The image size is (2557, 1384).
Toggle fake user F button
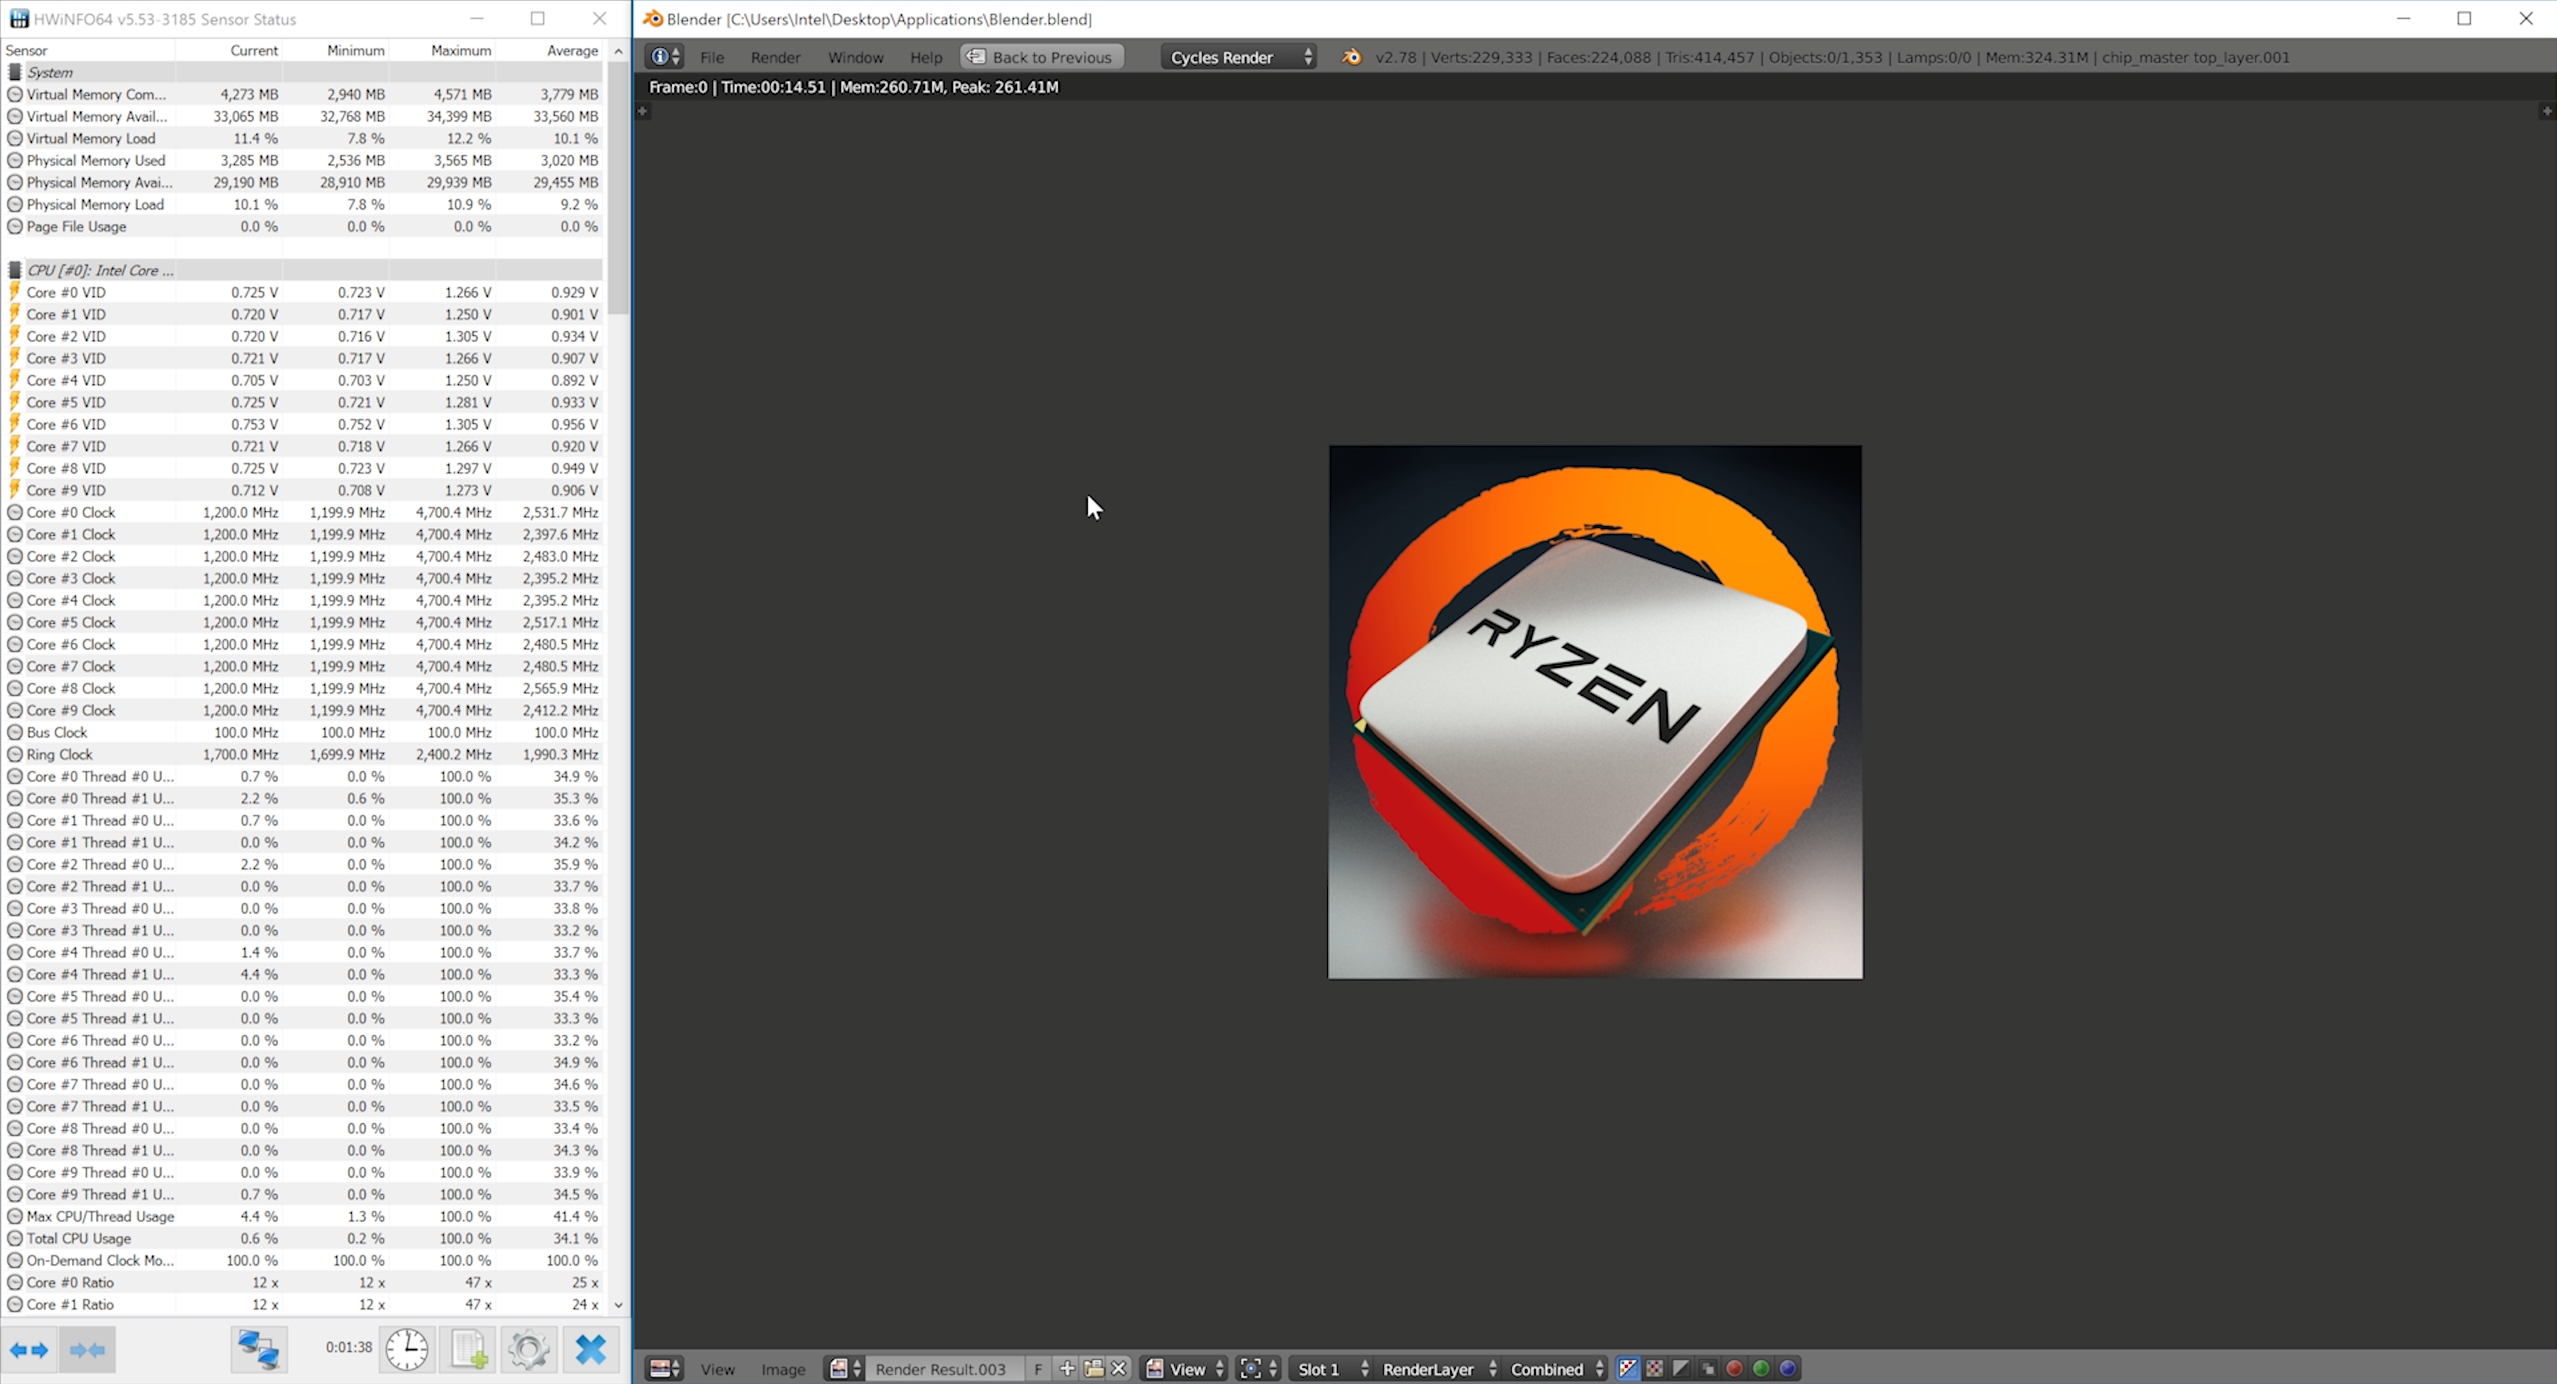(1038, 1369)
